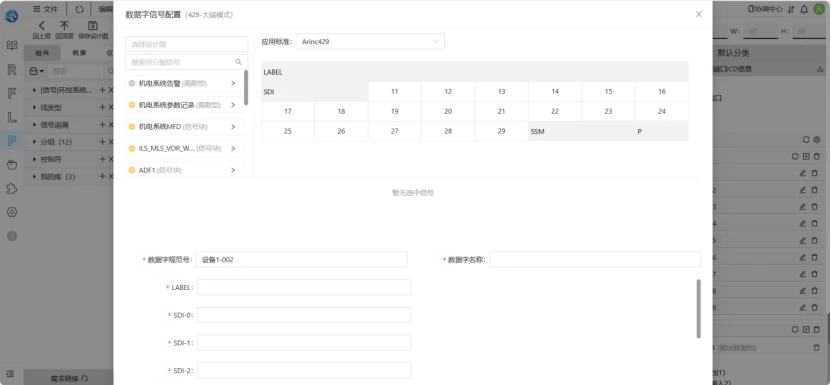Image resolution: width=831 pixels, height=385 pixels.
Task: Click the form's vertical scrollbar
Action: 699,309
